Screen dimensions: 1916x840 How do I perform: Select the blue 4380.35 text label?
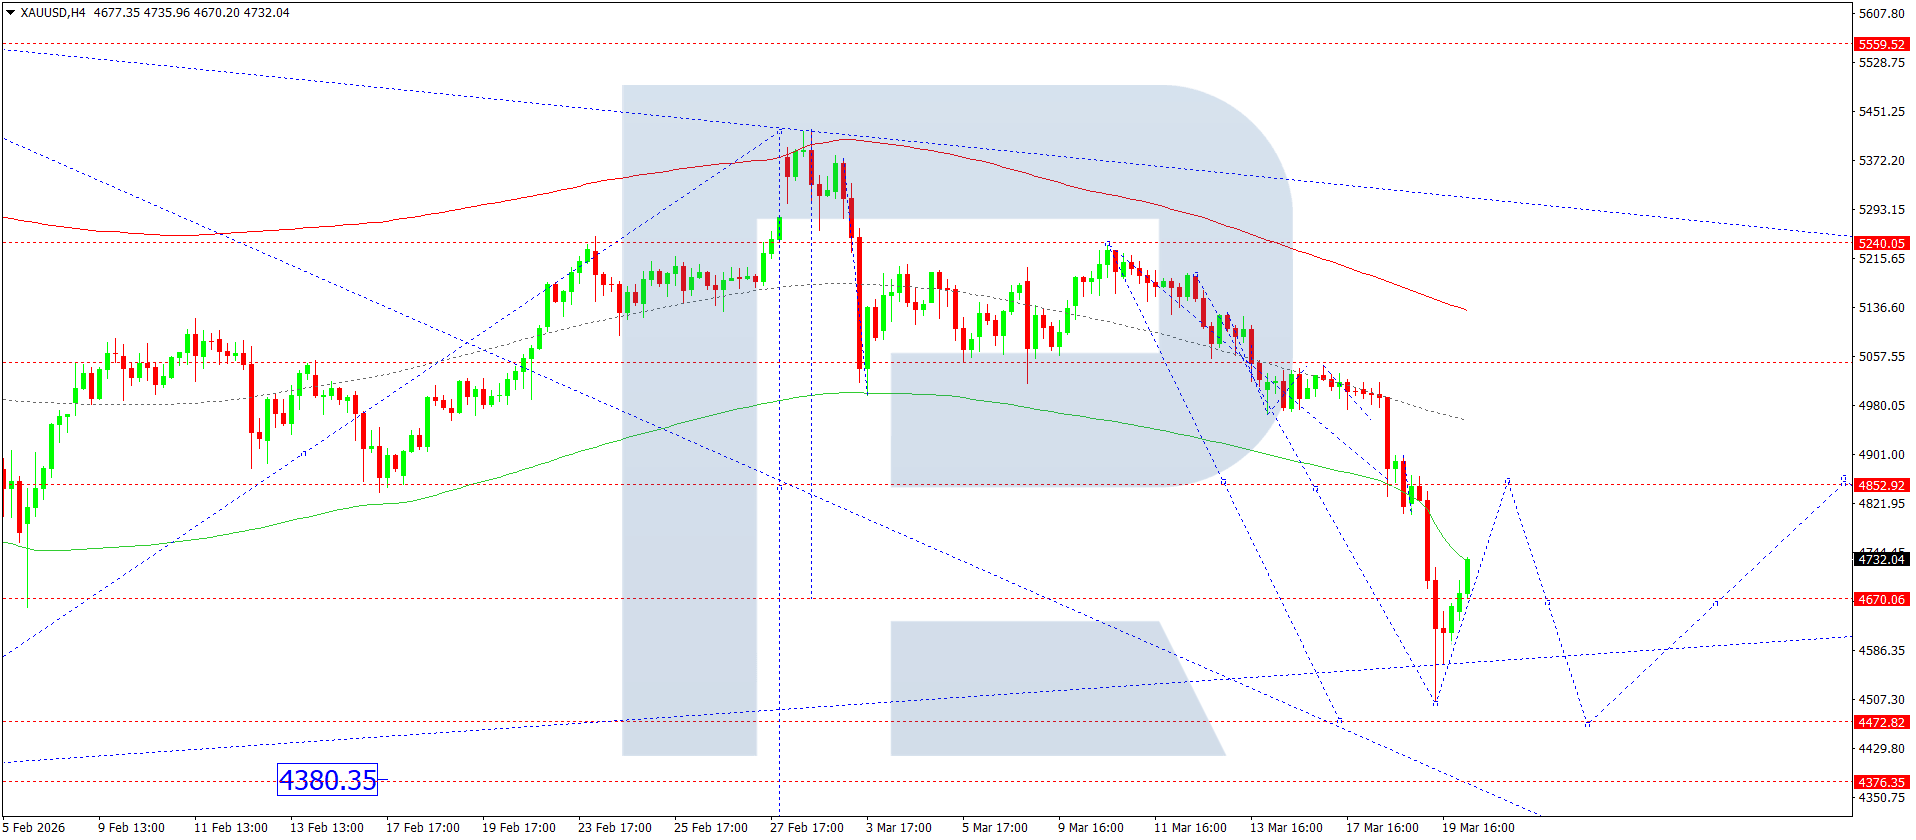(x=327, y=780)
